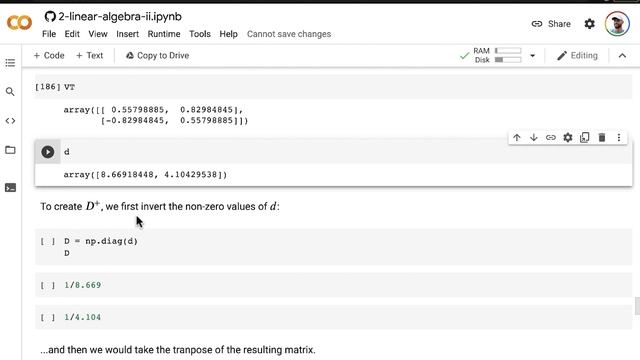Click the run bracket for 1/8.669 cell
Screen dimensions: 640x360
[x=48, y=285]
